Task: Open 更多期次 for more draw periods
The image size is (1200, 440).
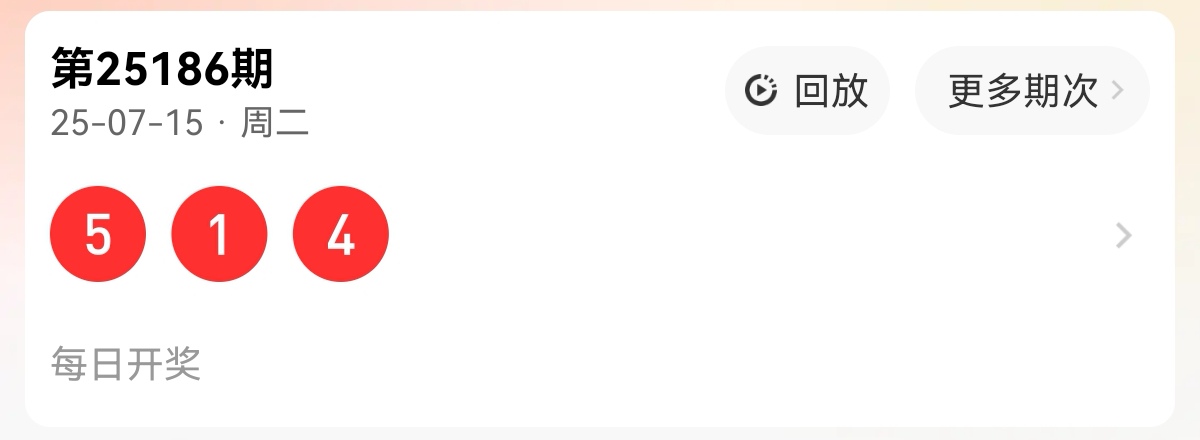Action: [1032, 90]
